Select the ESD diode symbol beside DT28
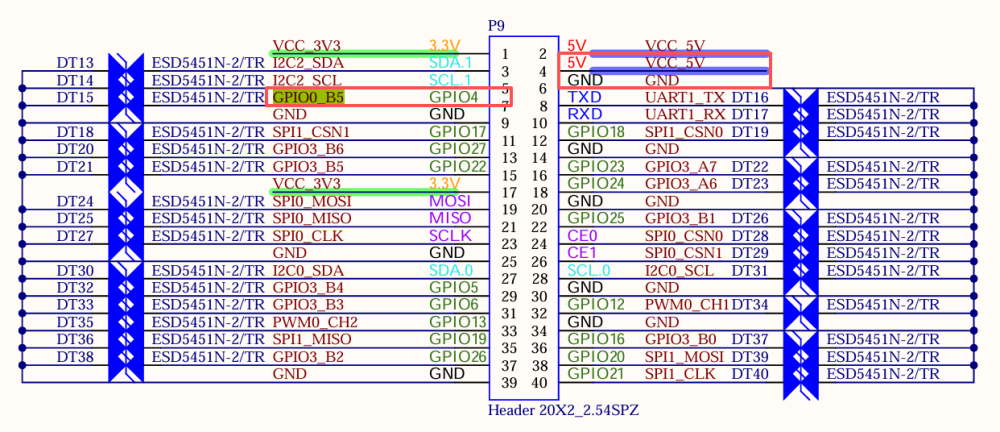The image size is (1000, 432). (x=800, y=236)
